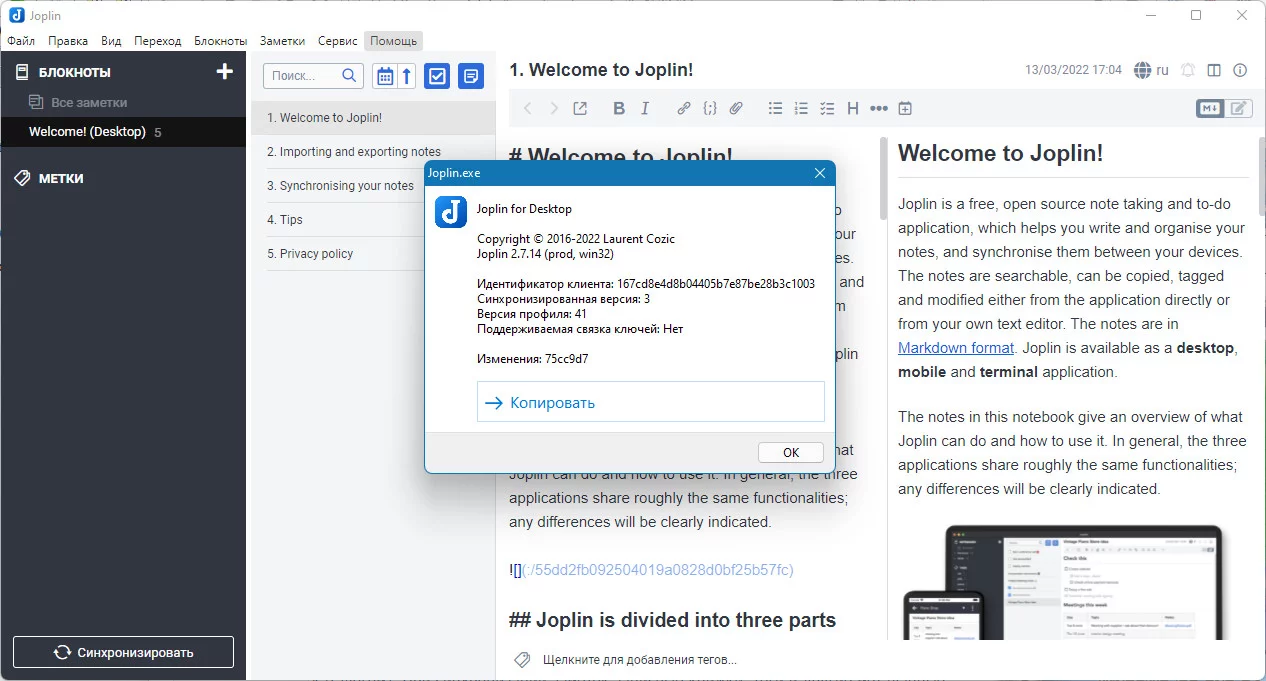Open note in external editor icon
Viewport: 1266px width, 681px height.
pyautogui.click(x=580, y=108)
